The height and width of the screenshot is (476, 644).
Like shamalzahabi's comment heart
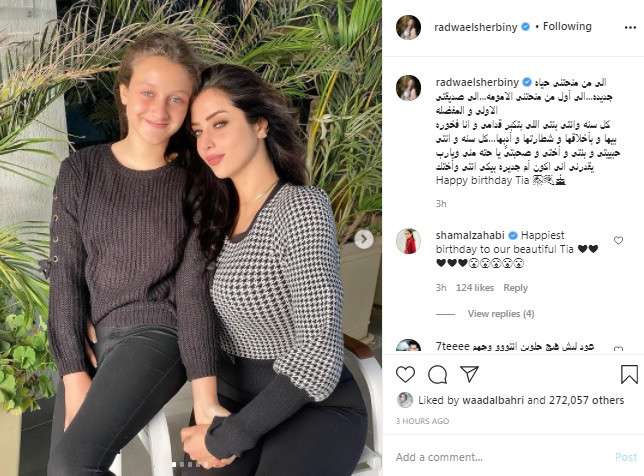[618, 240]
